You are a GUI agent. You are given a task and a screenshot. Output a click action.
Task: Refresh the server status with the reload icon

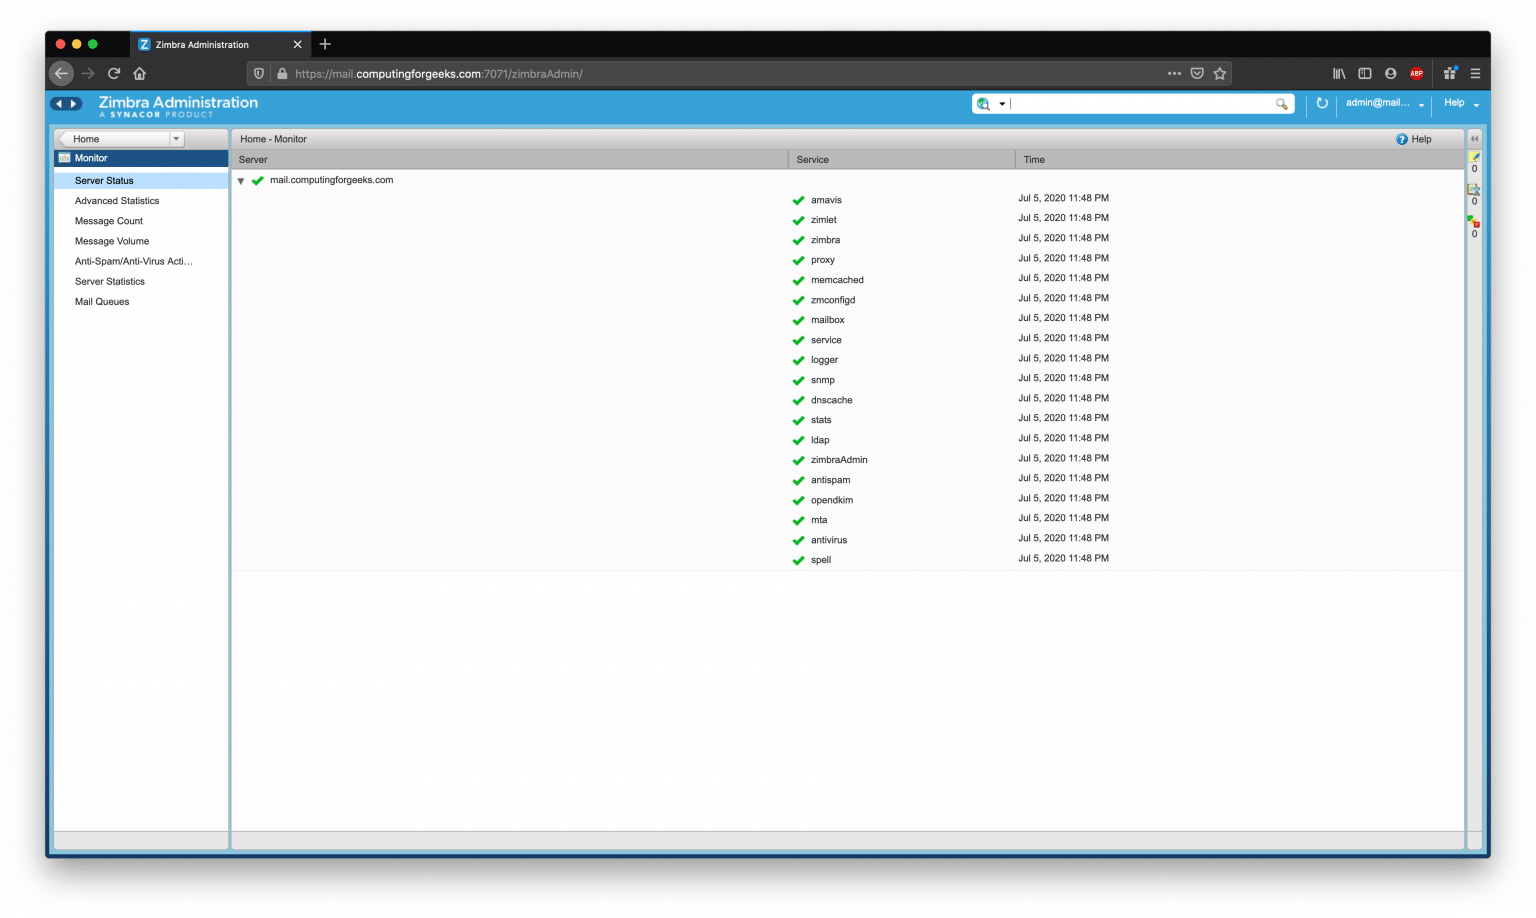pyautogui.click(x=1322, y=103)
